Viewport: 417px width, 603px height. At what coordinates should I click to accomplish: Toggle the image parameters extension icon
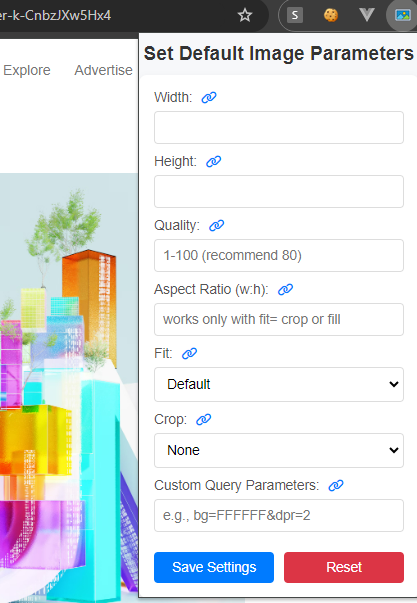click(403, 15)
